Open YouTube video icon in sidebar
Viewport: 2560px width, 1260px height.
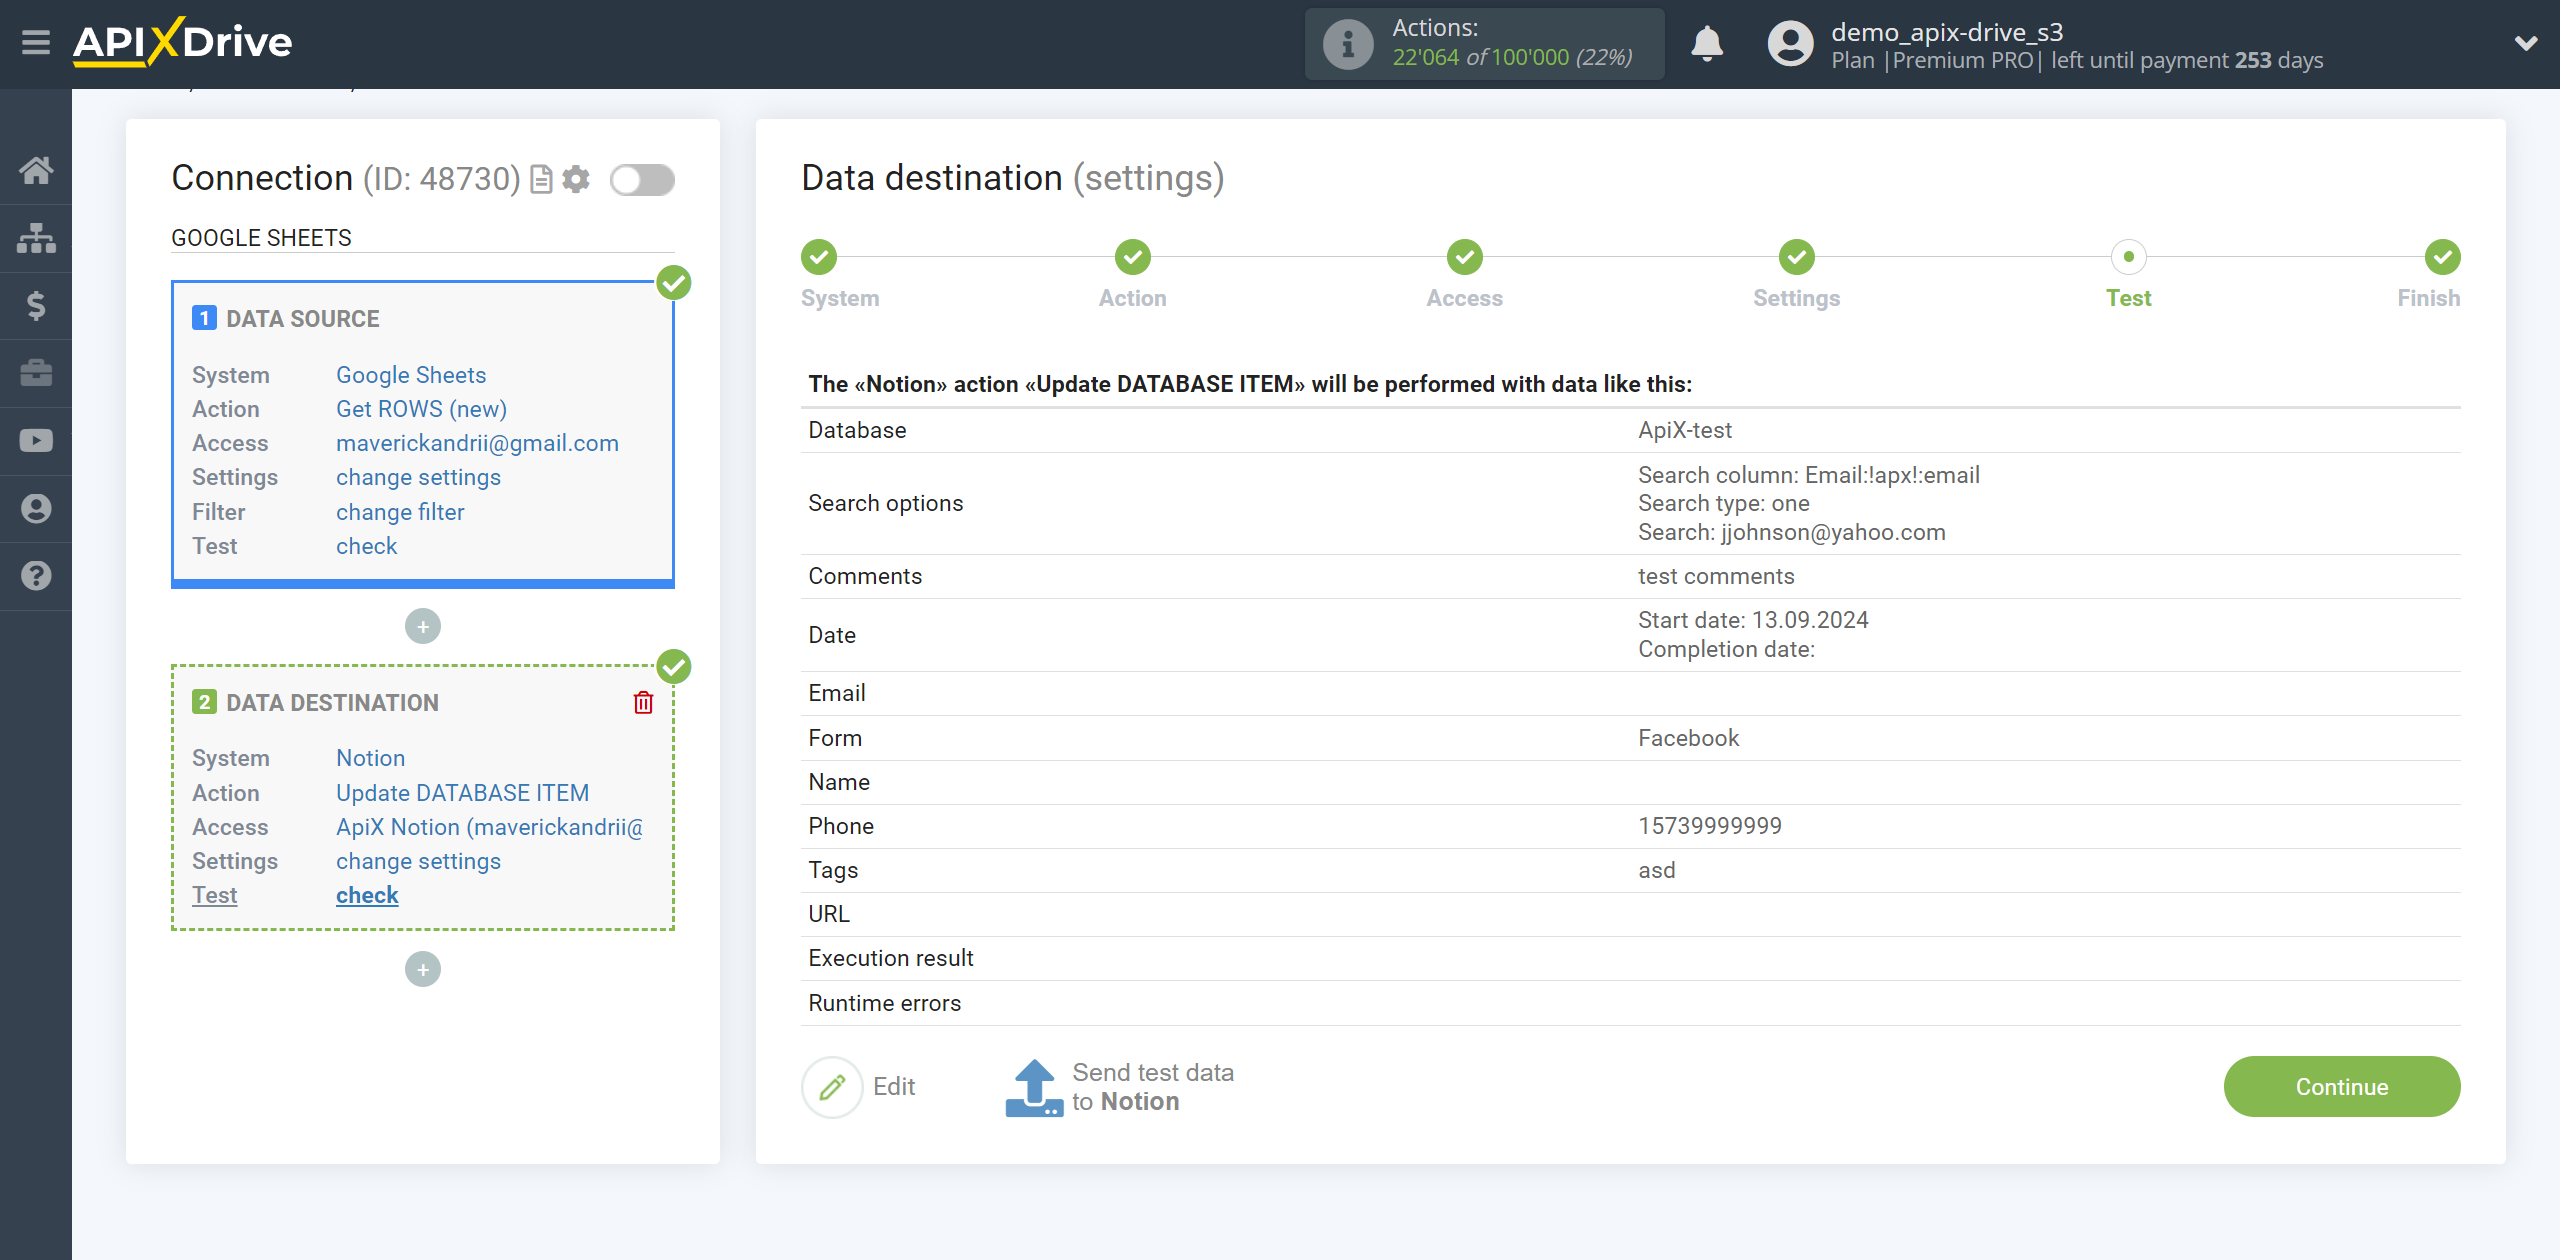36,441
